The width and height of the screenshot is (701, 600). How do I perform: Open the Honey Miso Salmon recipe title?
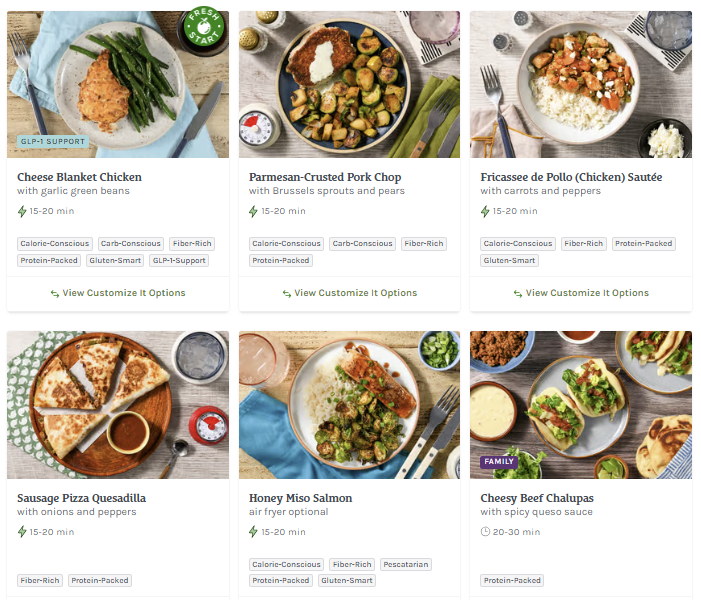(300, 498)
